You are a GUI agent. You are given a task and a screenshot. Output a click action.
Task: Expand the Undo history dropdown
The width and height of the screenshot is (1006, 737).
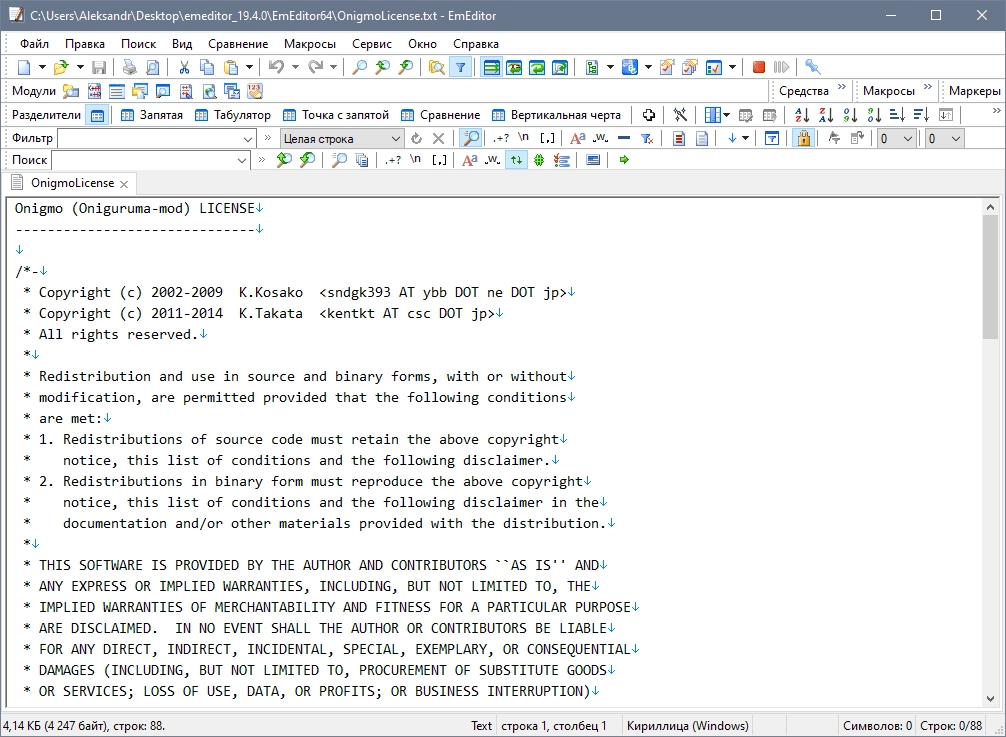[x=295, y=67]
